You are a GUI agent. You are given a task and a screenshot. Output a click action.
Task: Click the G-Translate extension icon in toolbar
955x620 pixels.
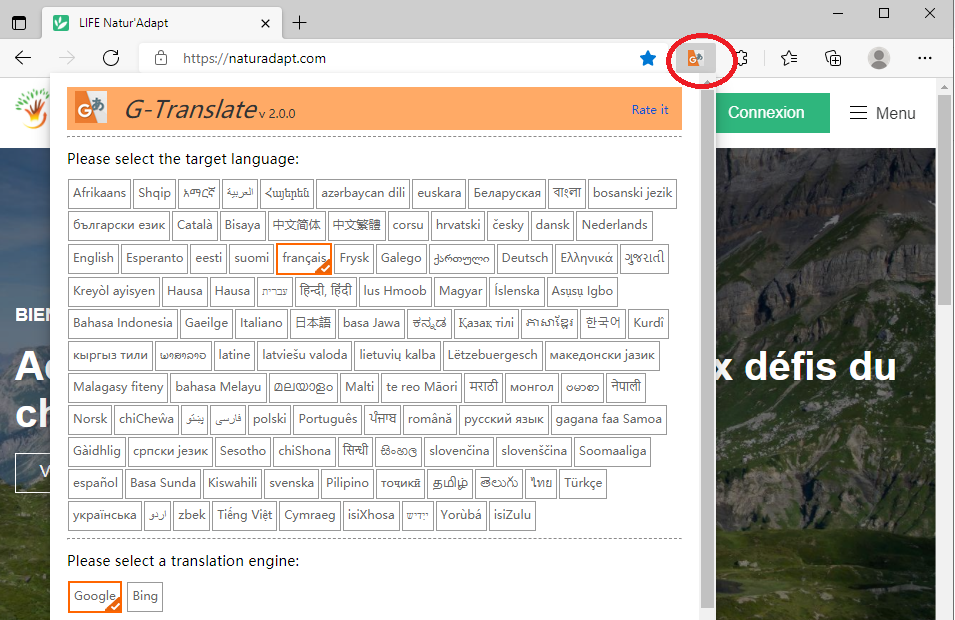pyautogui.click(x=696, y=58)
